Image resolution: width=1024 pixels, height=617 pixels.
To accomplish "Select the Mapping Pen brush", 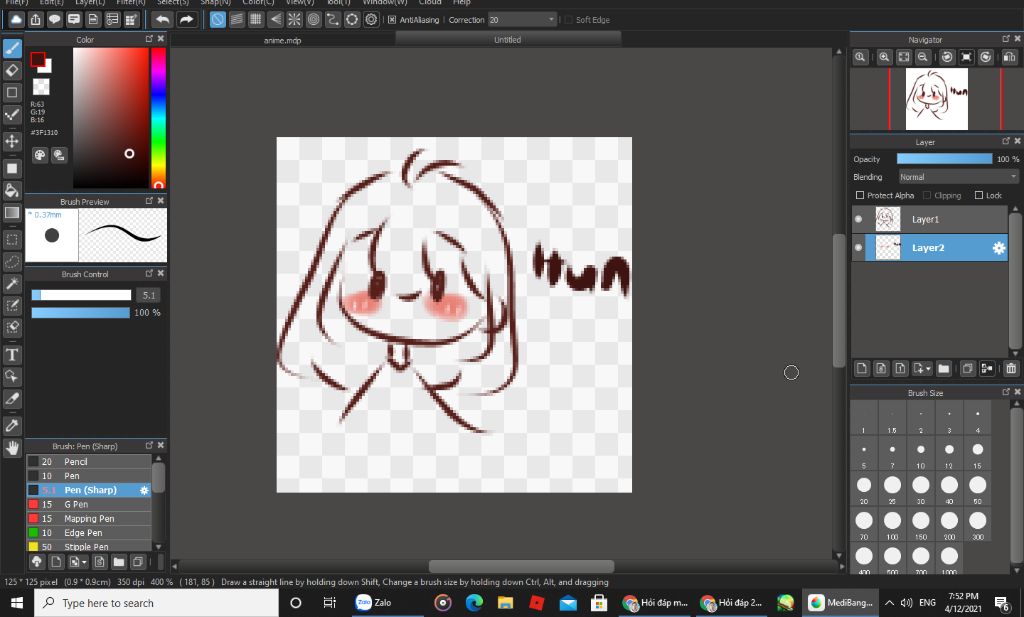I will point(89,518).
